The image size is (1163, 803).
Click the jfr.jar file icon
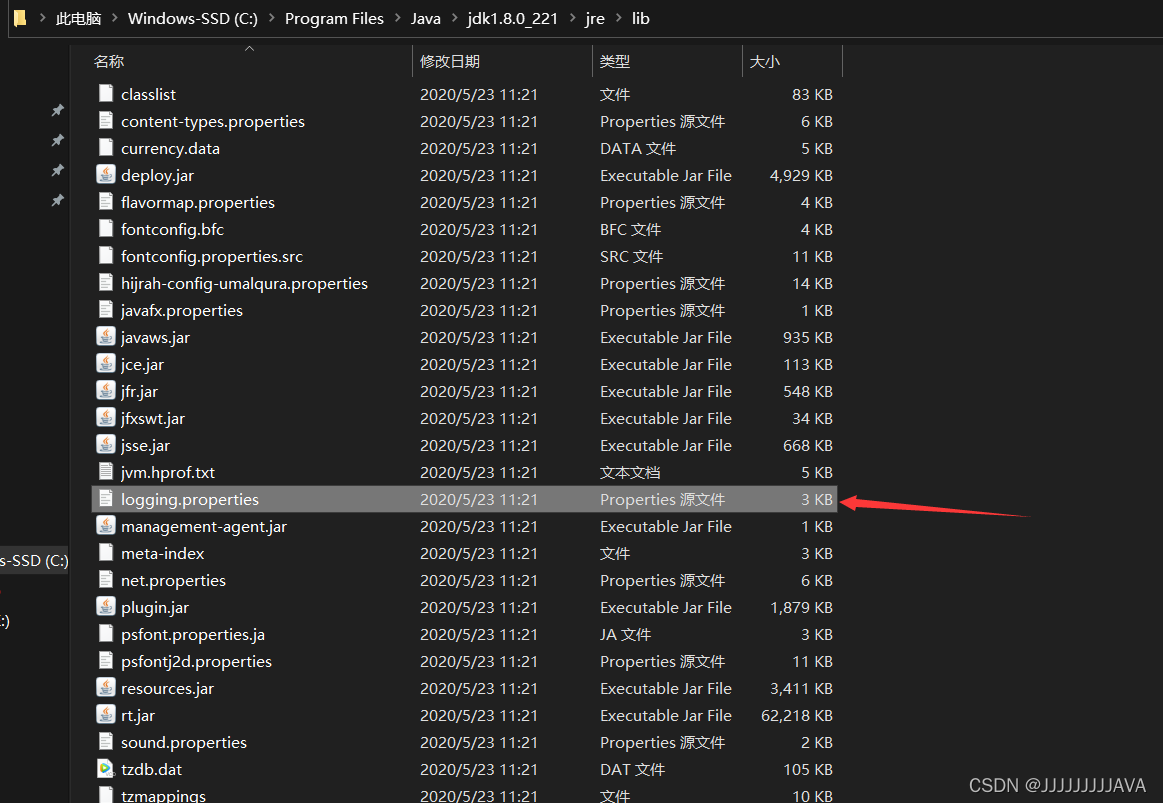click(106, 391)
